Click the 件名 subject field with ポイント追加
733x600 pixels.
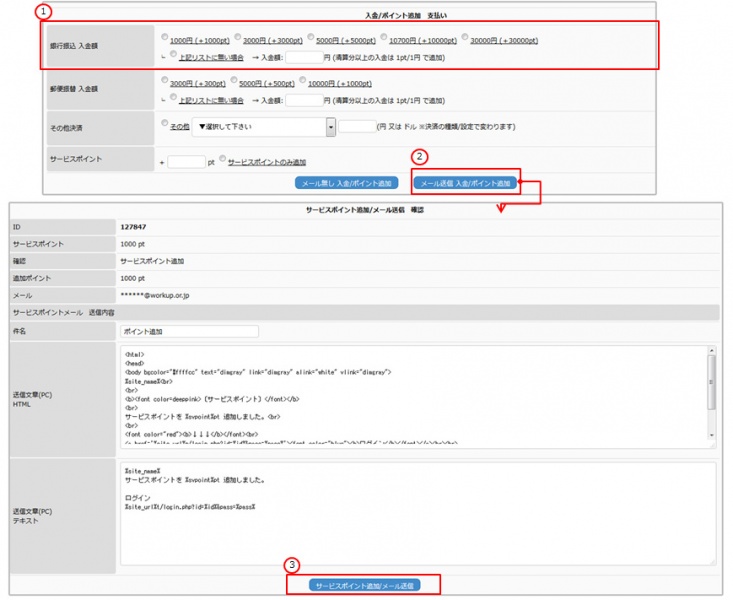click(x=188, y=331)
